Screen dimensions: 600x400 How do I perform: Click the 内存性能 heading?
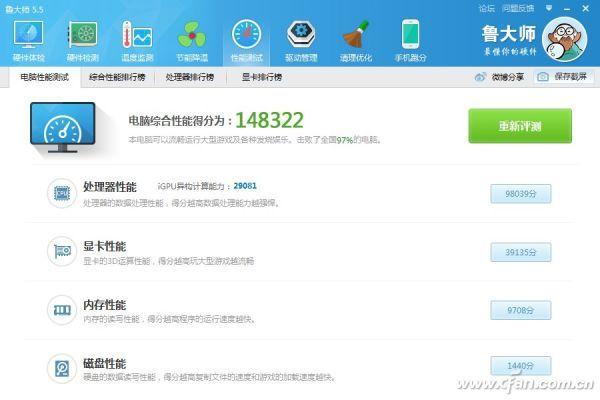pos(104,305)
